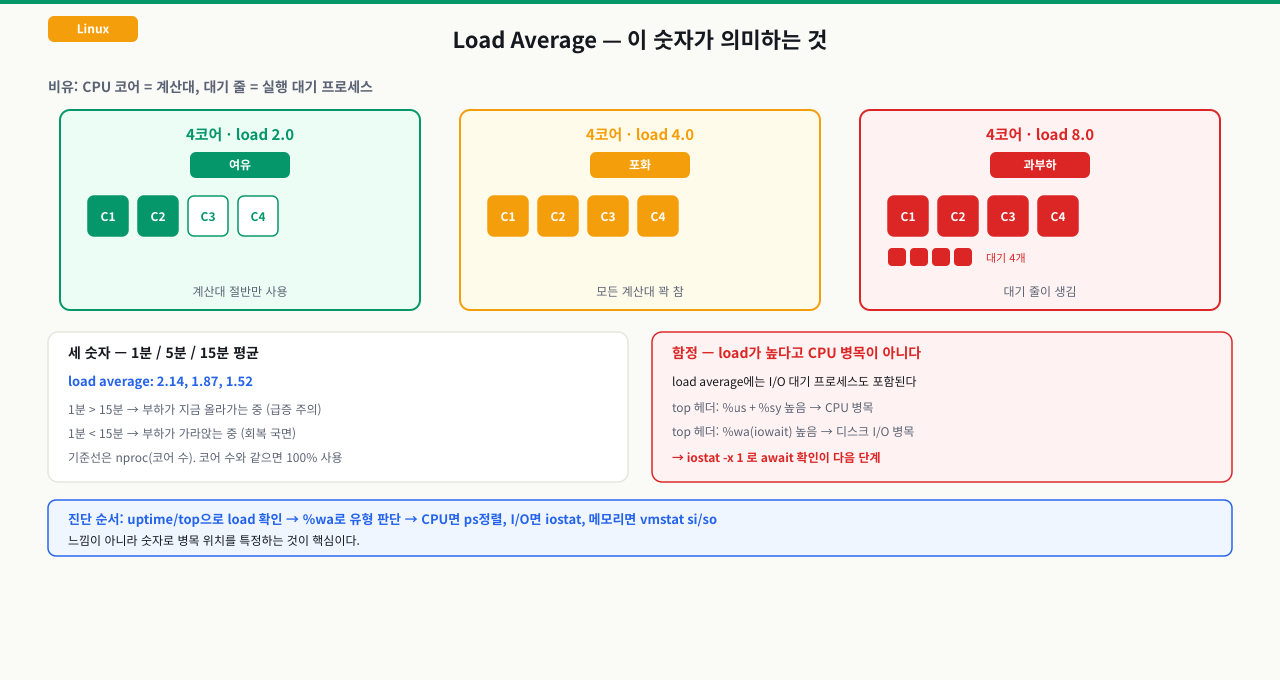
Task: Click heading 4코어 · load 4.0
Action: 640,135
